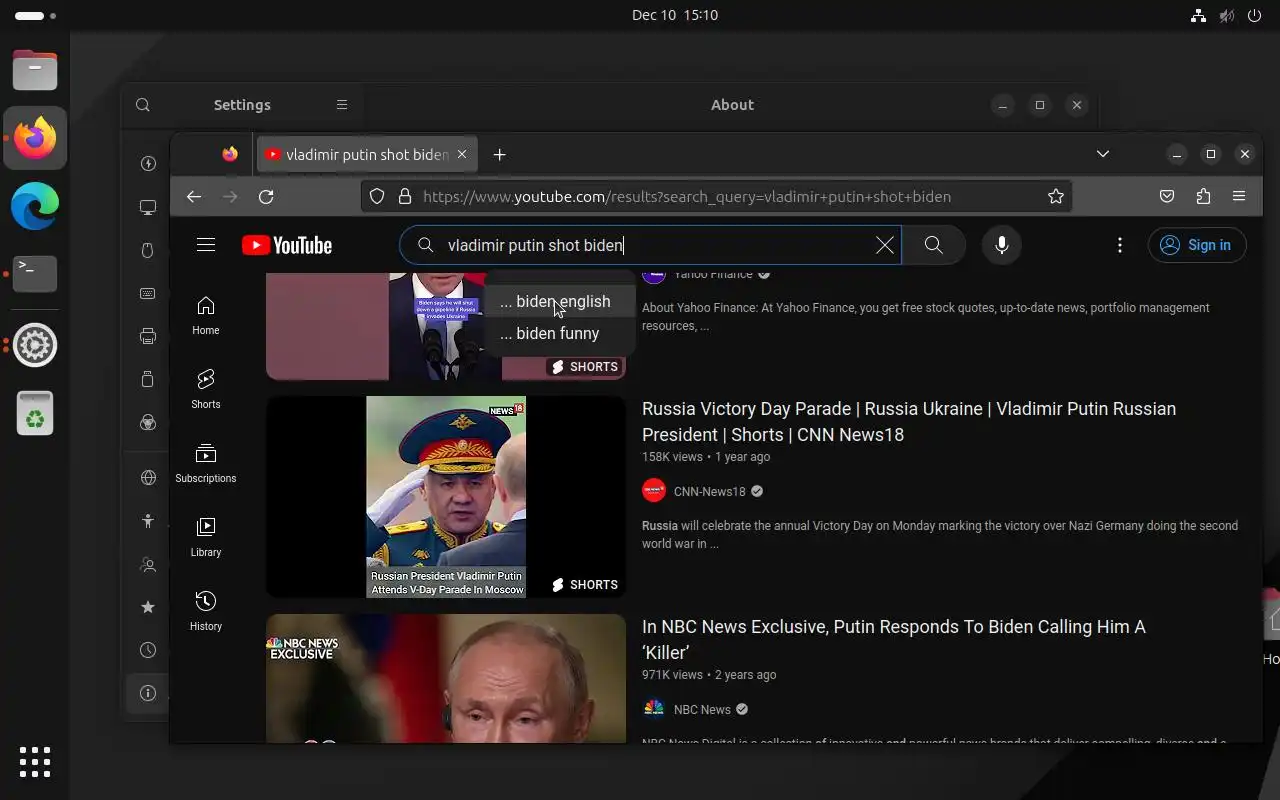Select Default Apps star in Settings sidebar
Image resolution: width=1280 pixels, height=800 pixels.
[x=148, y=607]
